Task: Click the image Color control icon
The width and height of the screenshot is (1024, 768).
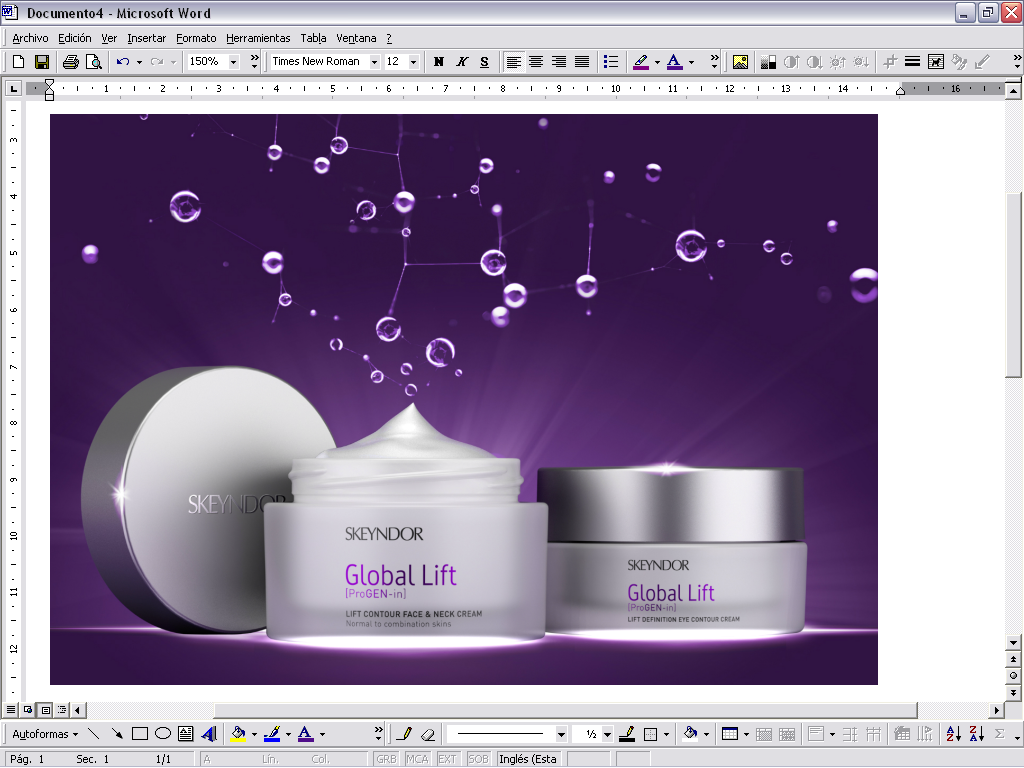Action: point(768,62)
